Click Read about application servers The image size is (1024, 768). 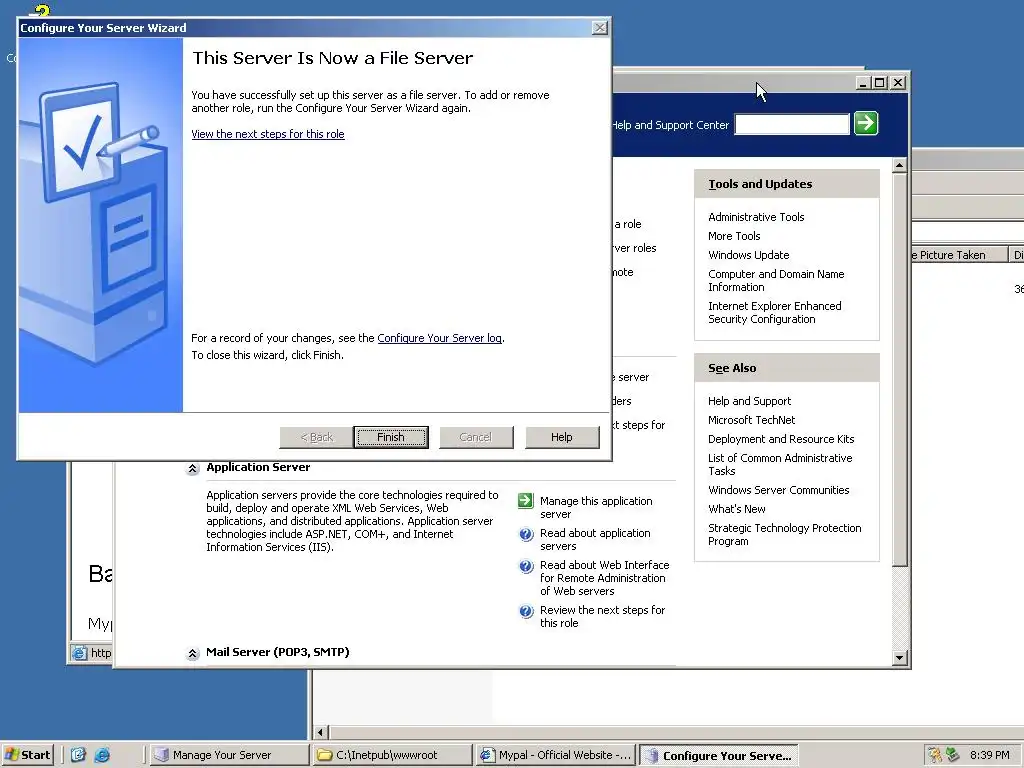595,539
